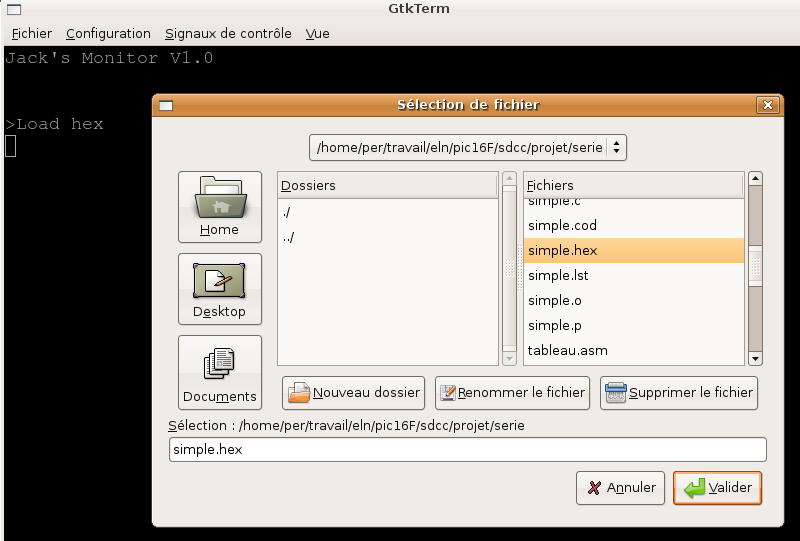The image size is (800, 541).
Task: Select the ./ folder entry
Action: tap(388, 212)
